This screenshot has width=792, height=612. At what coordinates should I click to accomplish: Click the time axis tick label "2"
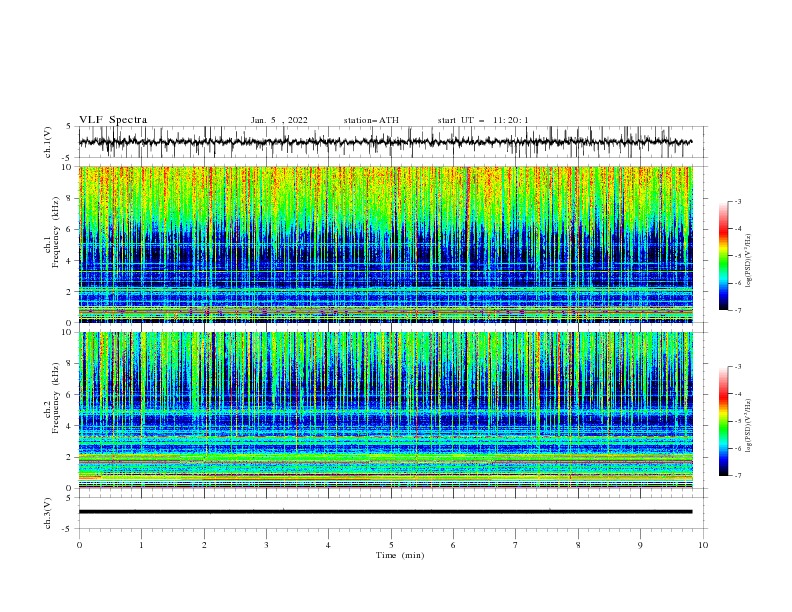click(204, 545)
